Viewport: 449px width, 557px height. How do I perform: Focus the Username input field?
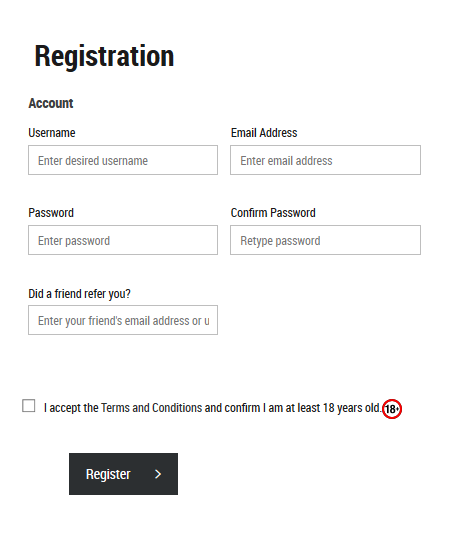point(123,160)
